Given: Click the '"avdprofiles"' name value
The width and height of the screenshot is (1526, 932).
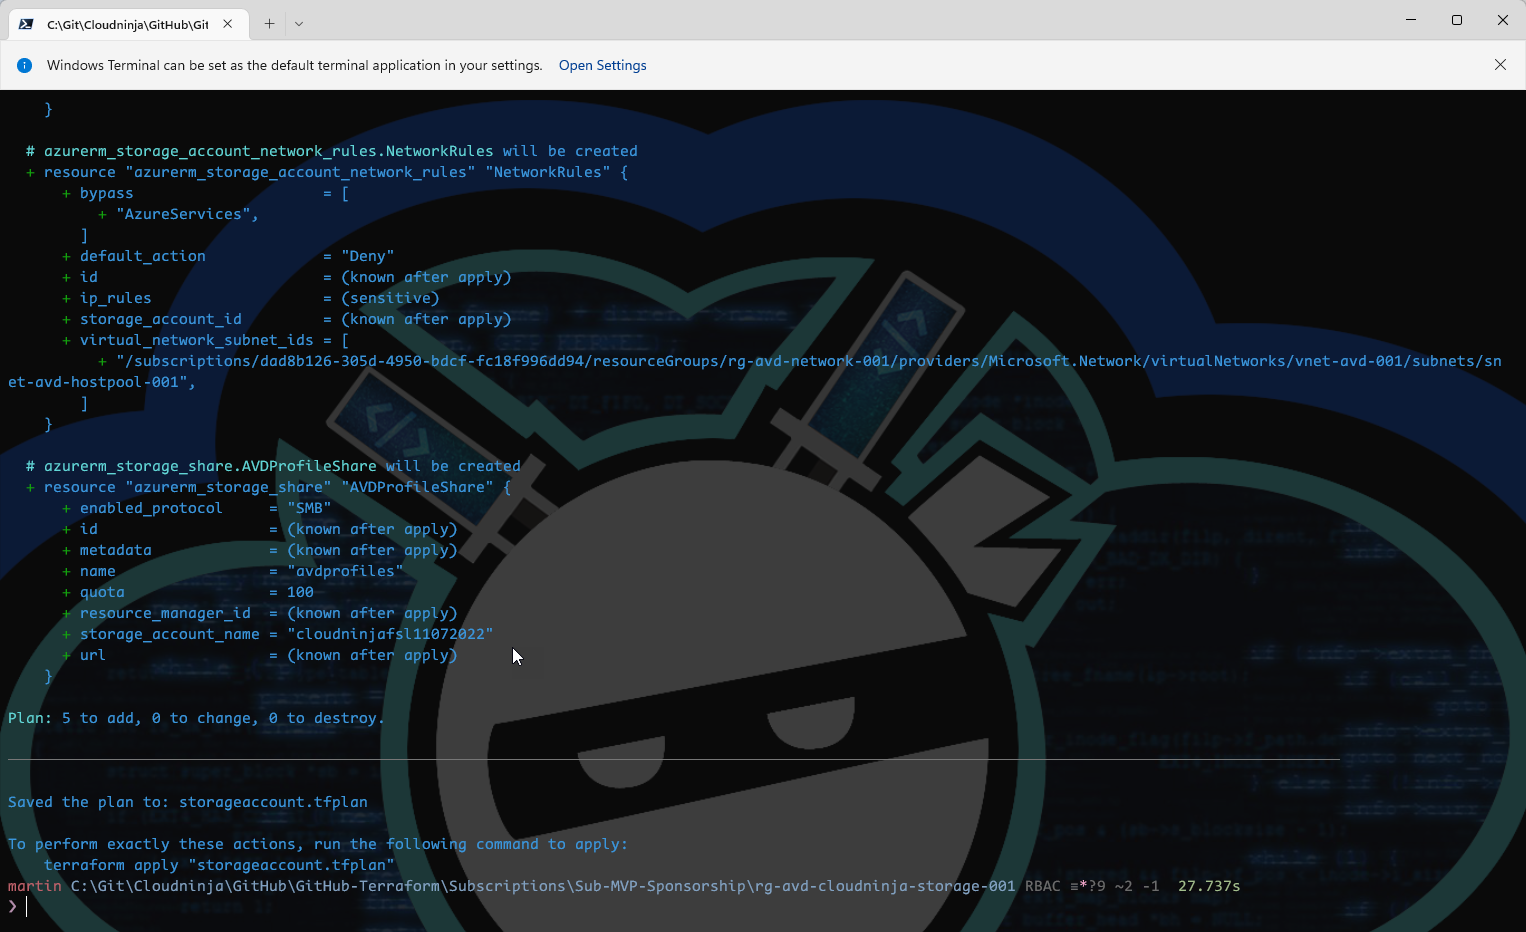Looking at the screenshot, I should click(345, 571).
